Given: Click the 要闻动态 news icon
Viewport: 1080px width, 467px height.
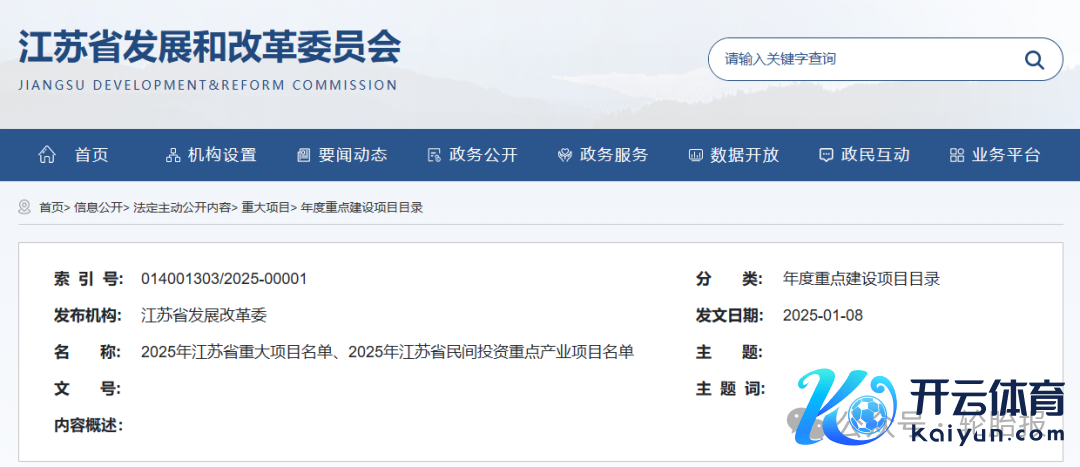Looking at the screenshot, I should coord(304,155).
